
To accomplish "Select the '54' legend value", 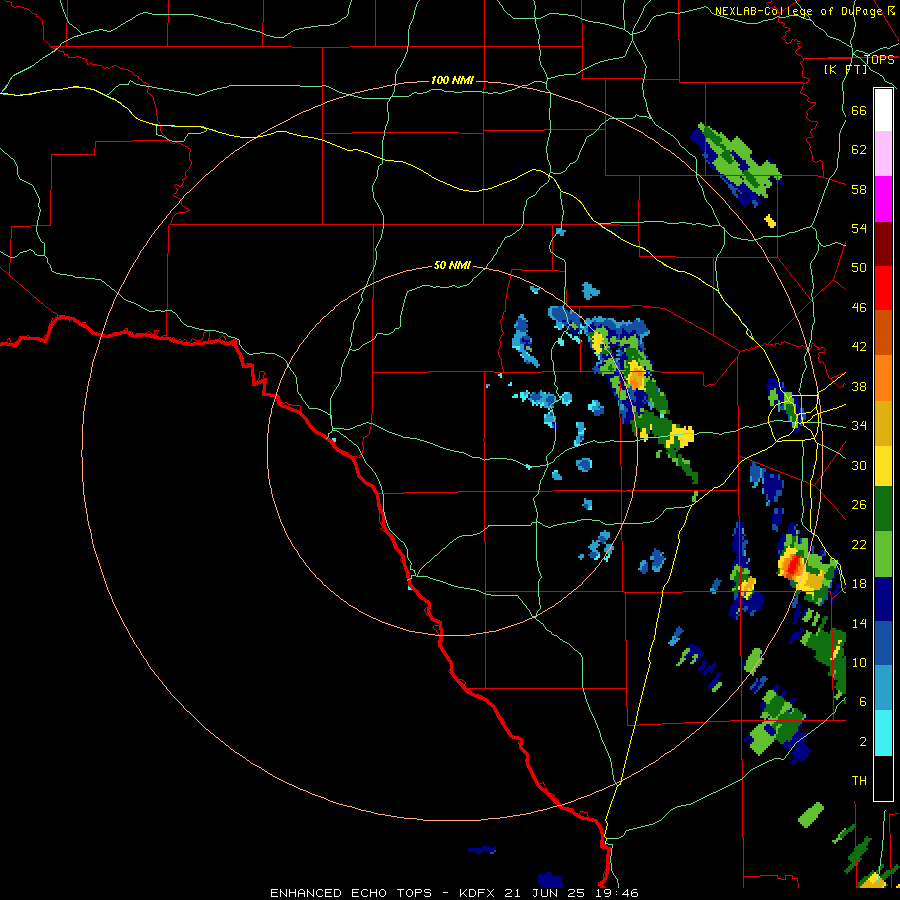I will click(x=859, y=228).
